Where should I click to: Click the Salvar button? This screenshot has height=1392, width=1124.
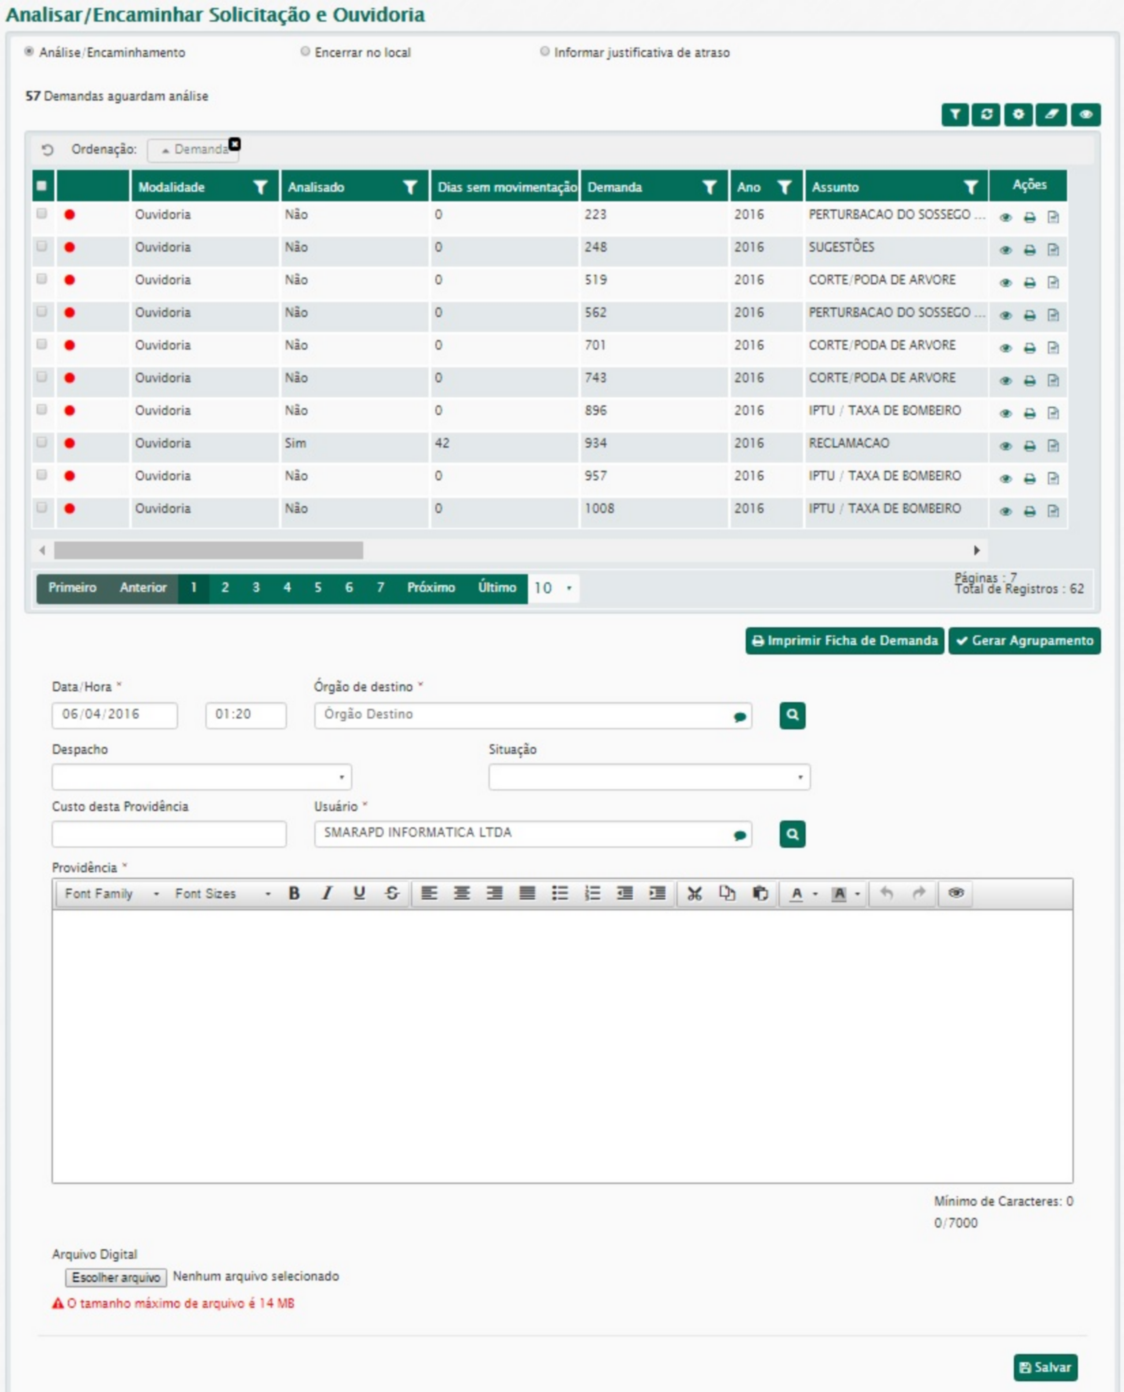point(1045,1367)
